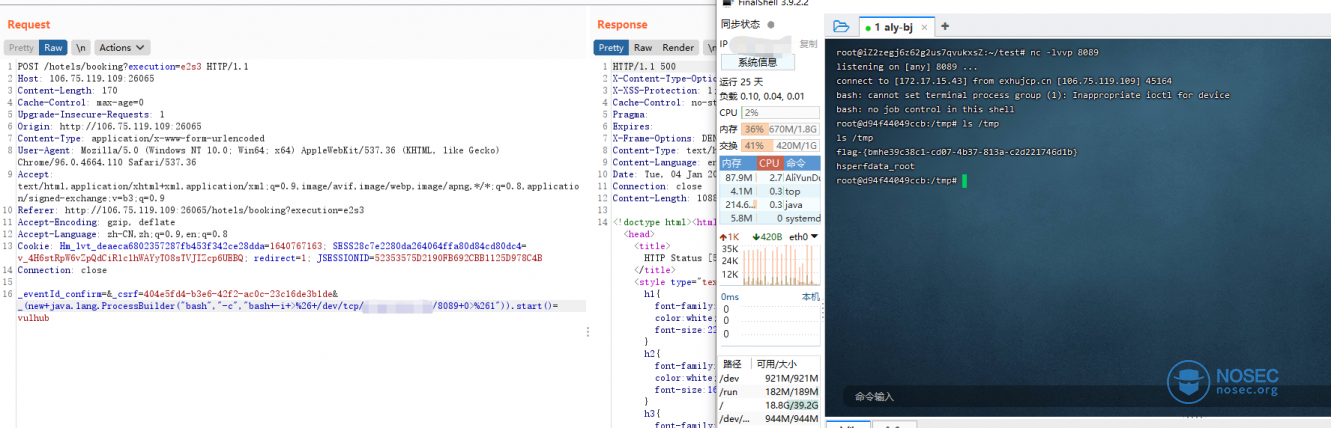Image resolution: width=1331 pixels, height=428 pixels.
Task: Select the 1 aly-bj terminal tab
Action: pos(898,27)
